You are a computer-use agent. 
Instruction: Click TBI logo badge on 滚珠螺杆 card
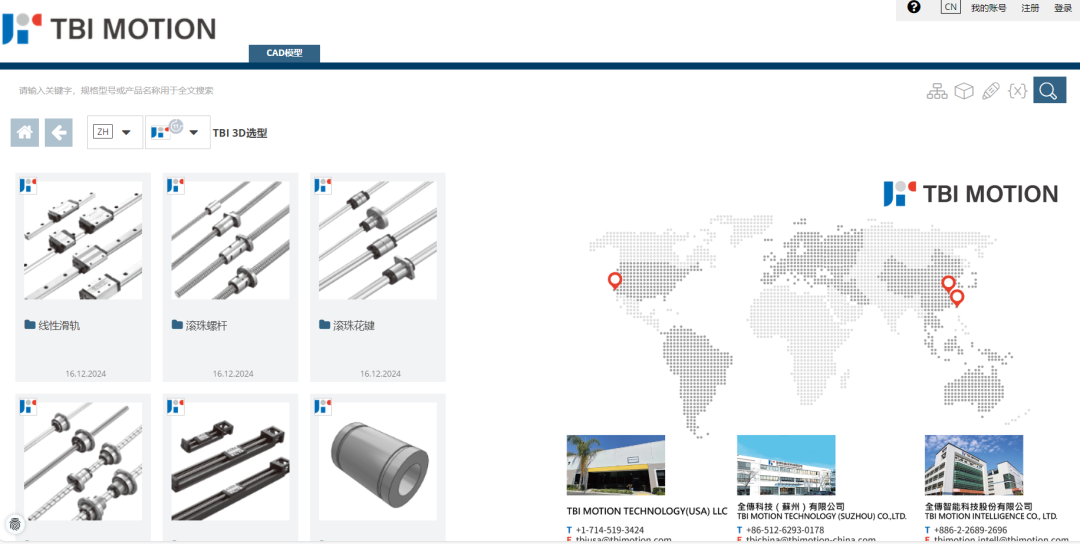point(176,185)
